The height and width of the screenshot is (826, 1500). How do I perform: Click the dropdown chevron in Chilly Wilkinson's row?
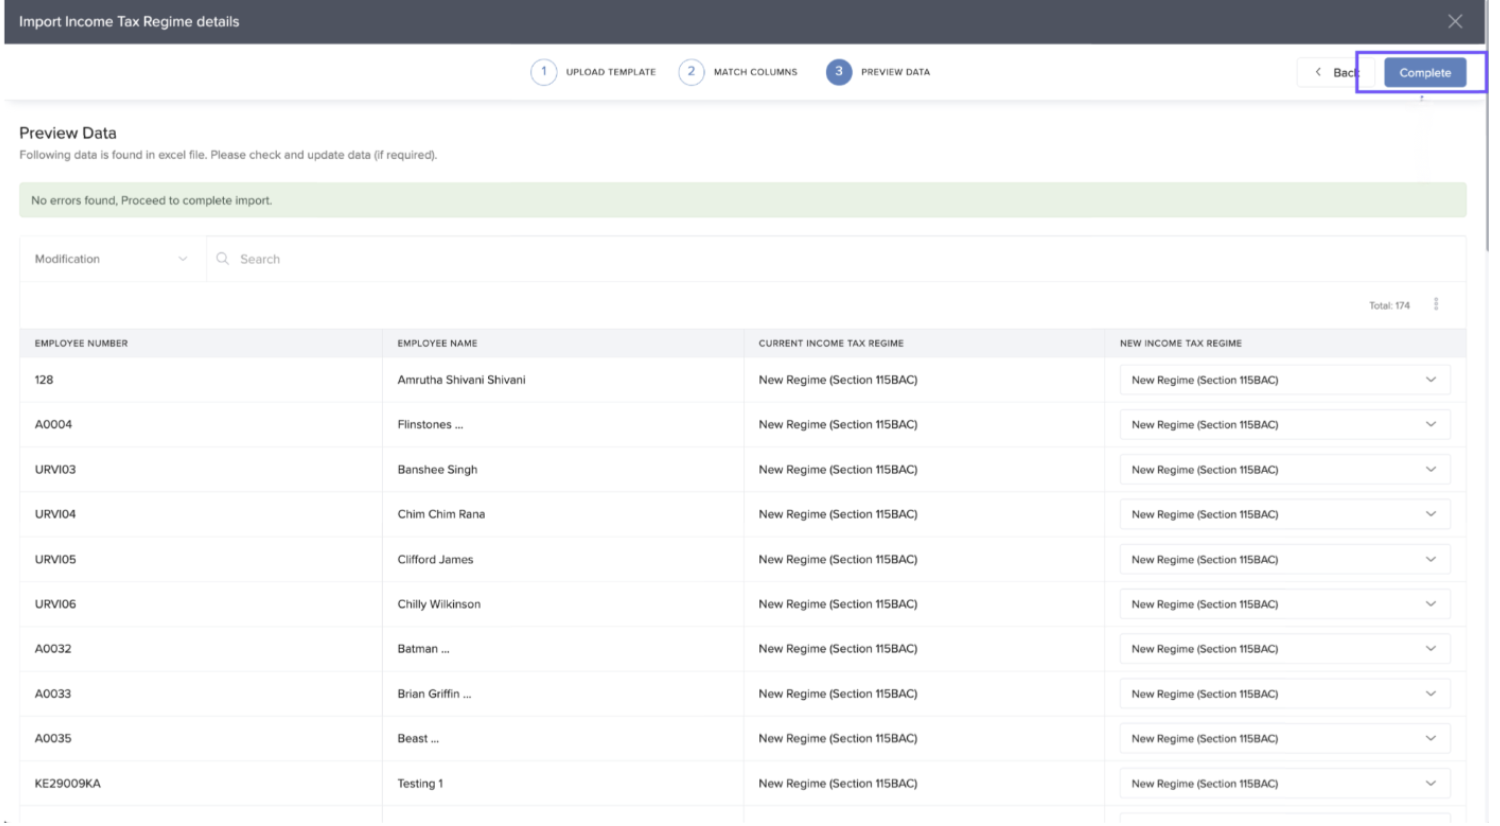pyautogui.click(x=1430, y=604)
